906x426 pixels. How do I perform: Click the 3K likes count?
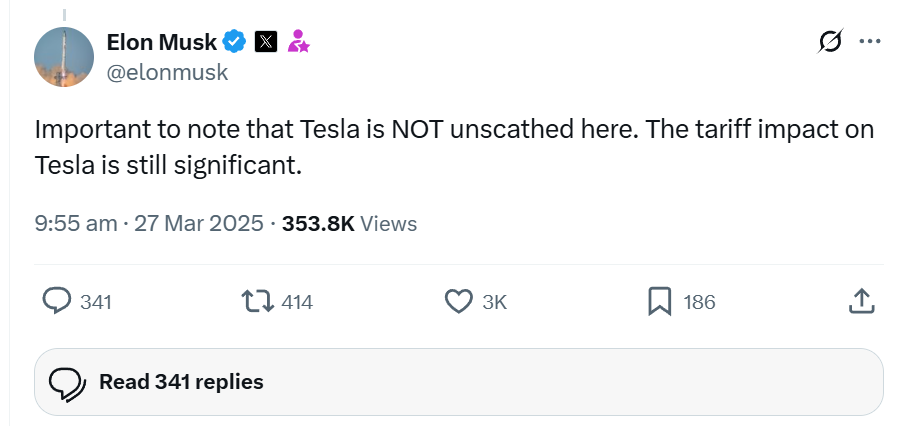click(495, 302)
